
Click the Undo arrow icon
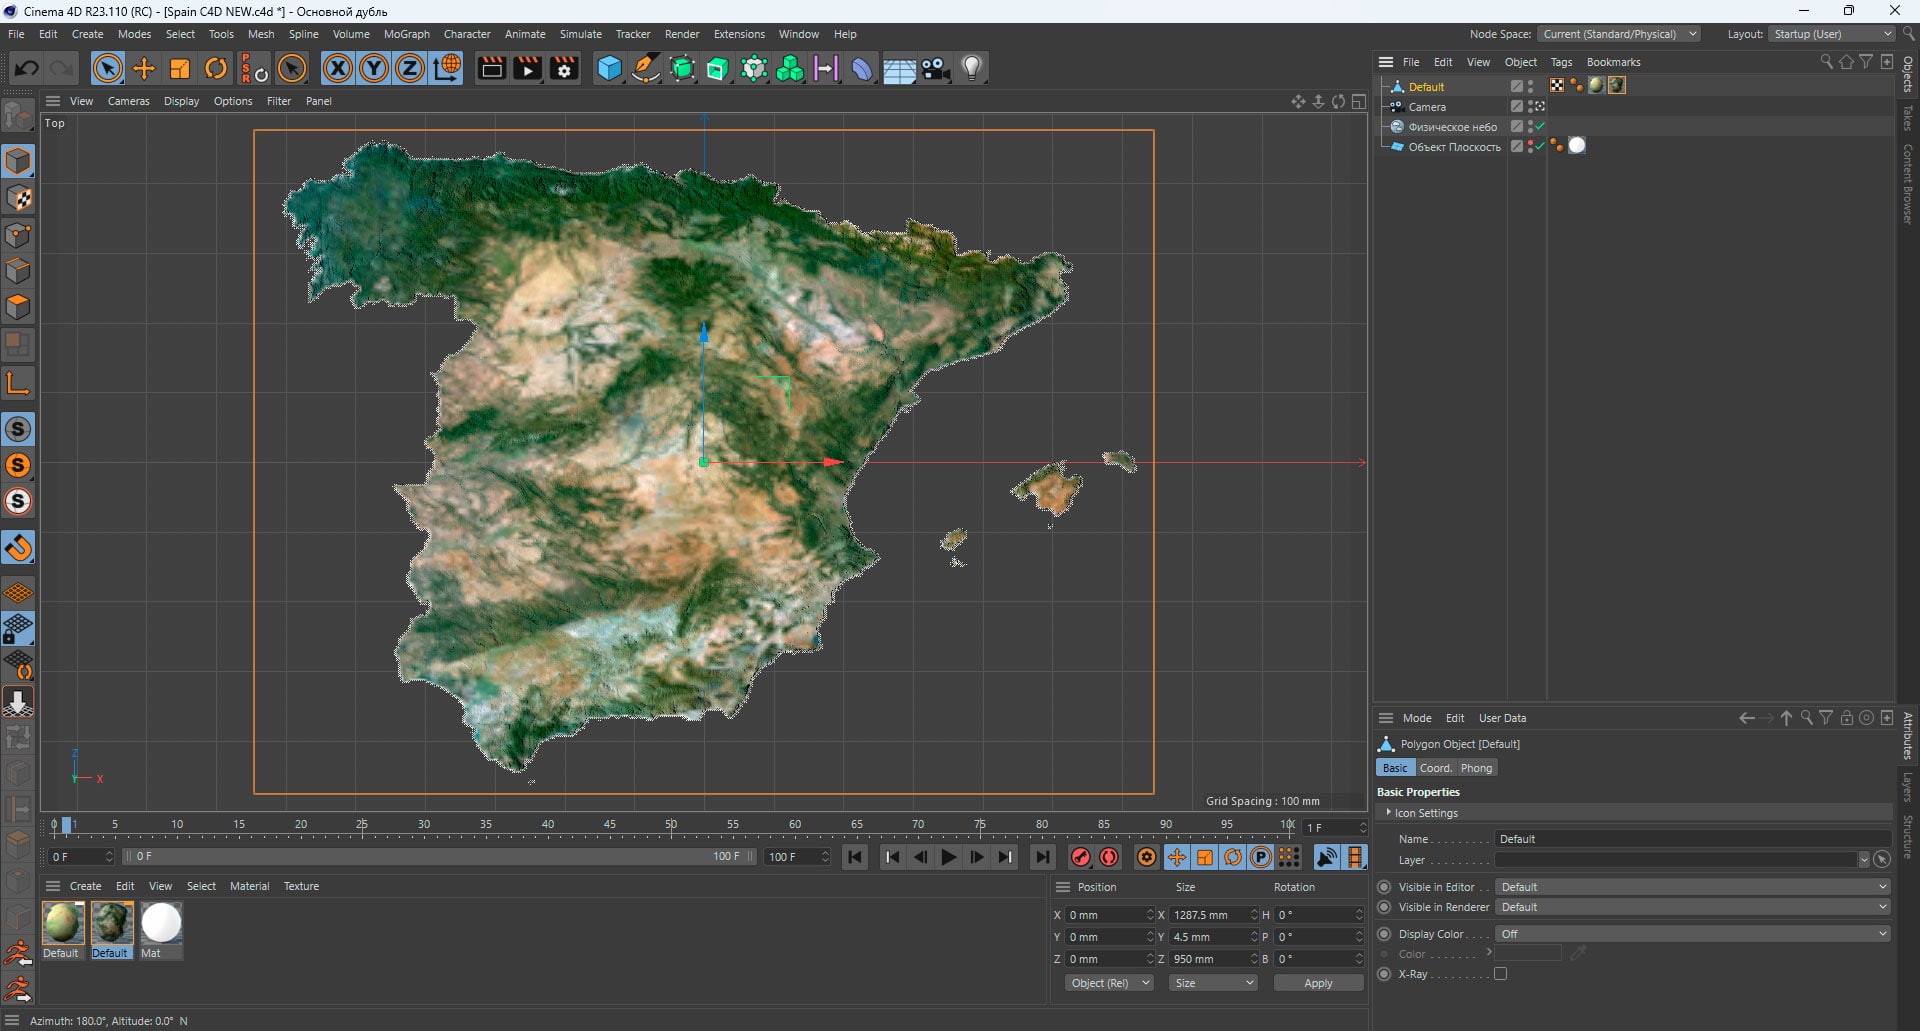pos(26,68)
